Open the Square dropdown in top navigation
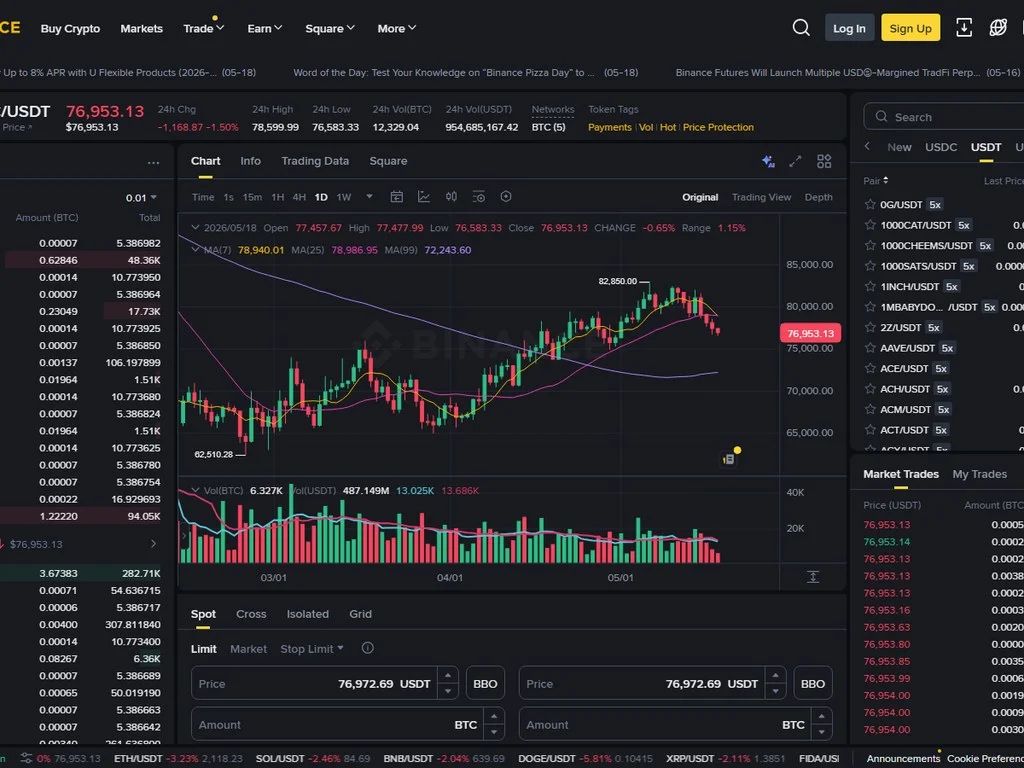 coord(330,28)
